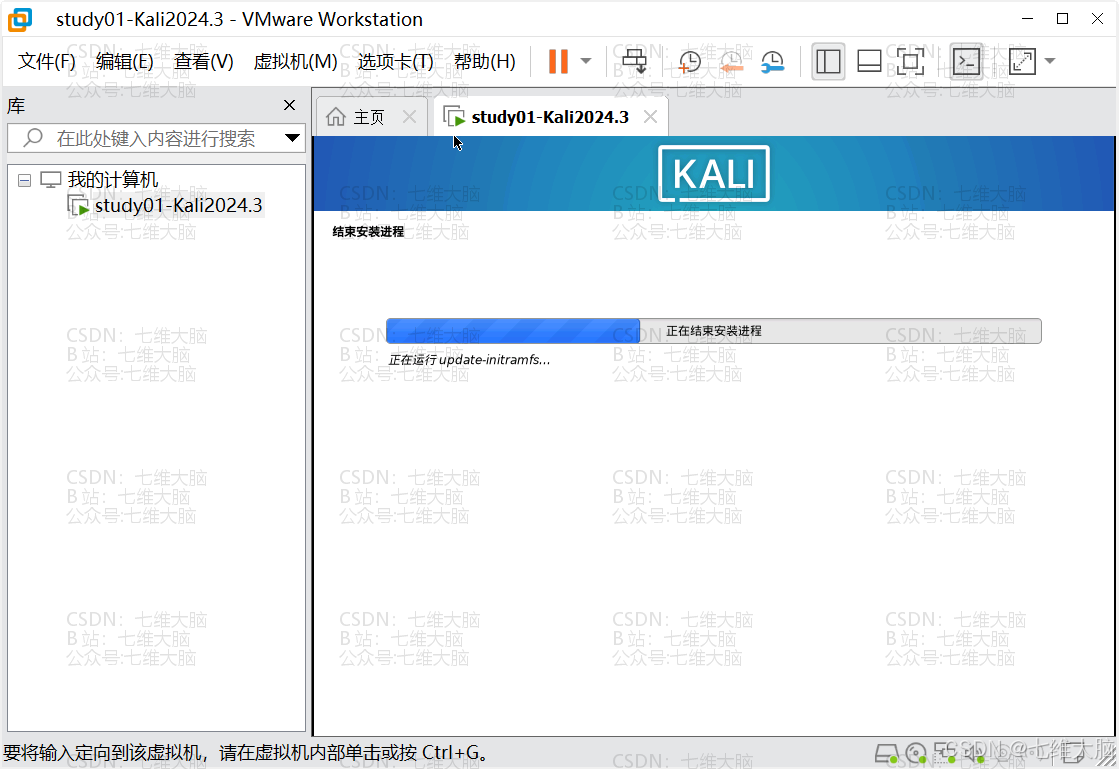
Task: Close the 主页 tab
Action: pyautogui.click(x=409, y=117)
